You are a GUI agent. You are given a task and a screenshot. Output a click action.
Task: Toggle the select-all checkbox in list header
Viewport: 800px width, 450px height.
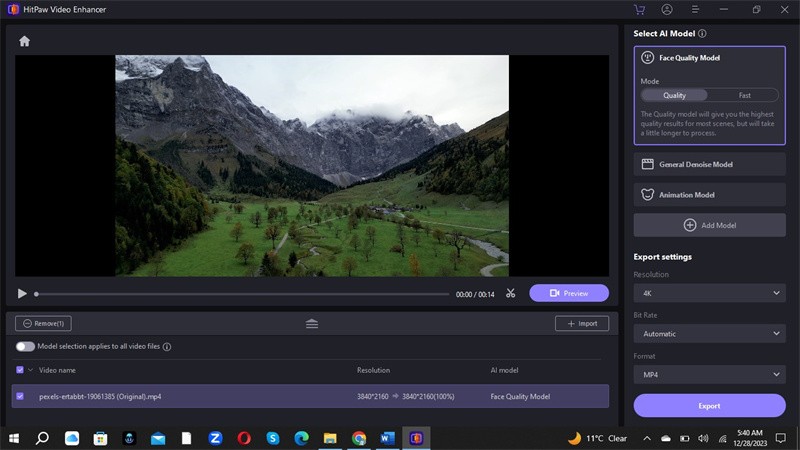[x=20, y=370]
